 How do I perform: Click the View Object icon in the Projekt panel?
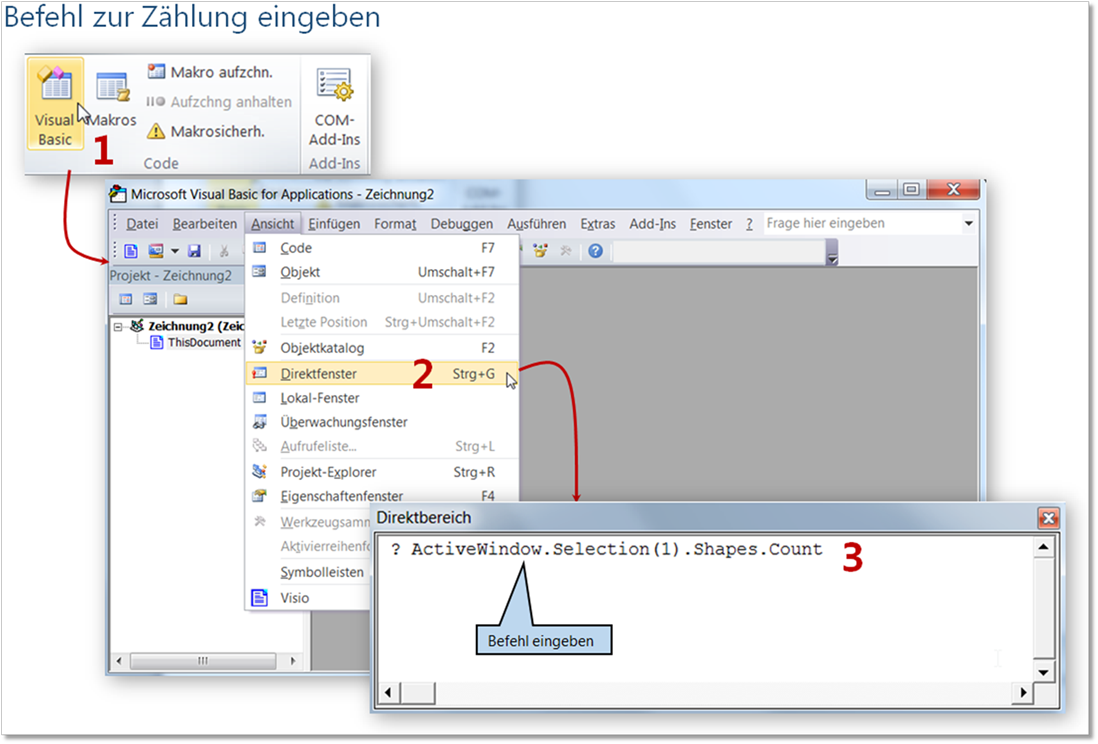click(x=150, y=299)
